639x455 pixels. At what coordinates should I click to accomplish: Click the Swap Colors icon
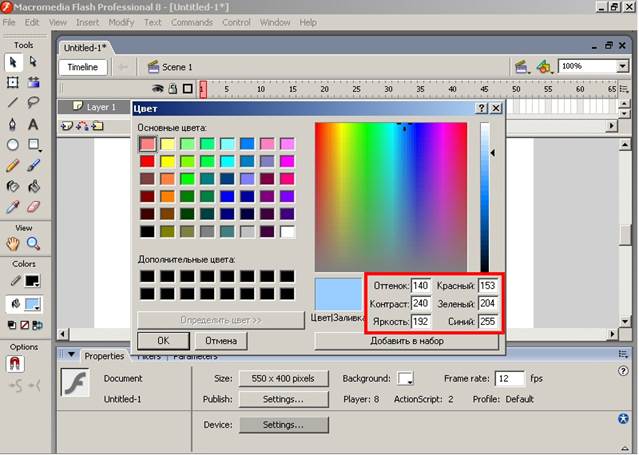37,325
